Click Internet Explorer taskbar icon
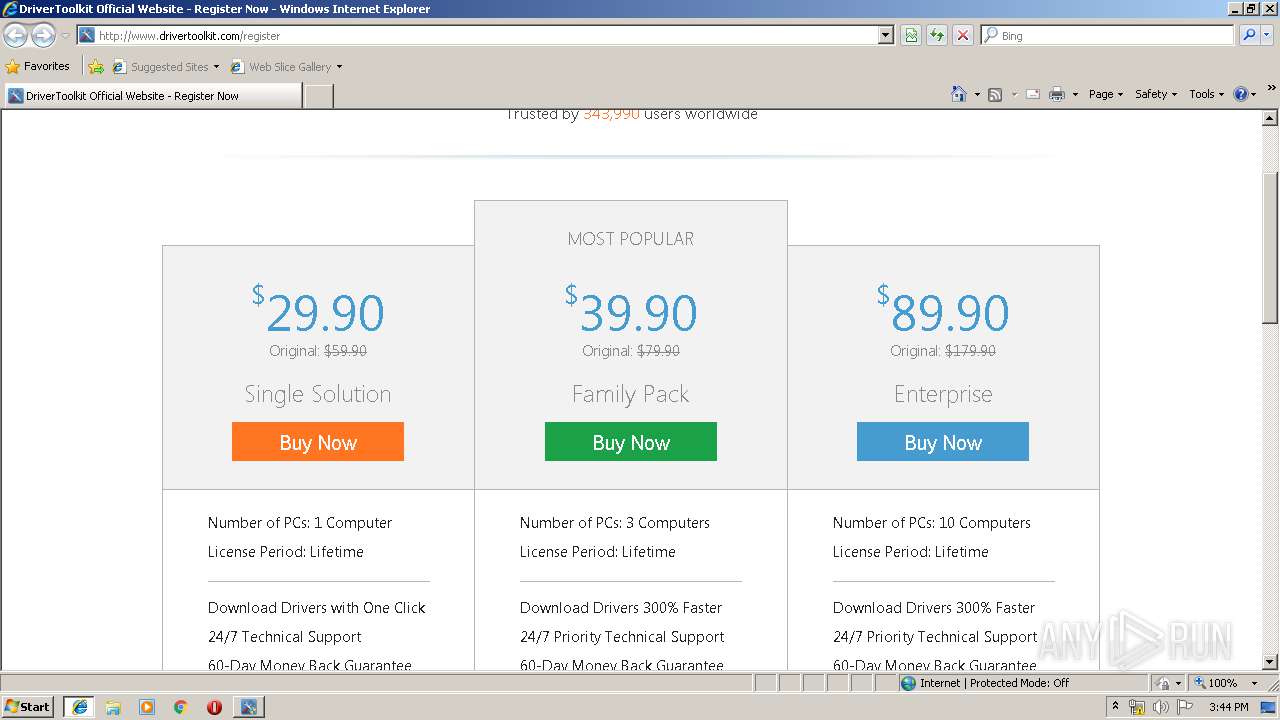Image resolution: width=1280 pixels, height=720 pixels. [x=80, y=706]
